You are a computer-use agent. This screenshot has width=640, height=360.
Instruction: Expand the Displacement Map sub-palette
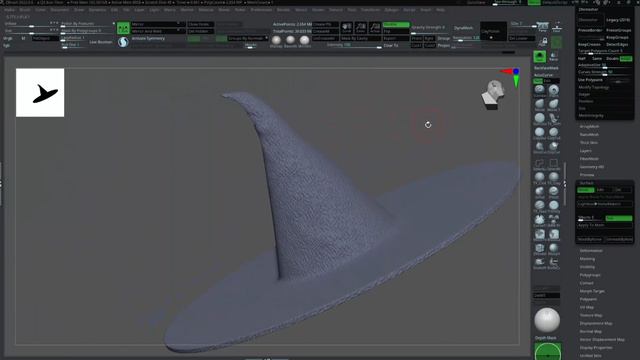tap(596, 323)
